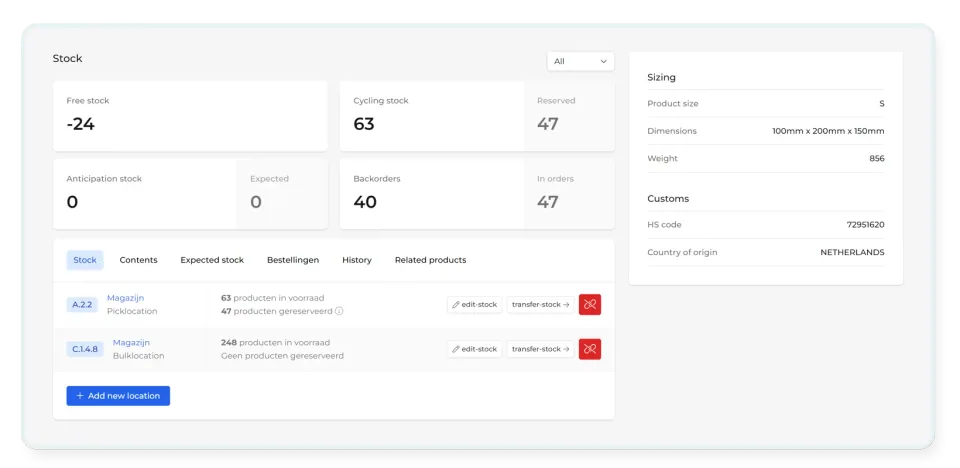Click edit-stock for location C.1.4.8

click(x=474, y=349)
